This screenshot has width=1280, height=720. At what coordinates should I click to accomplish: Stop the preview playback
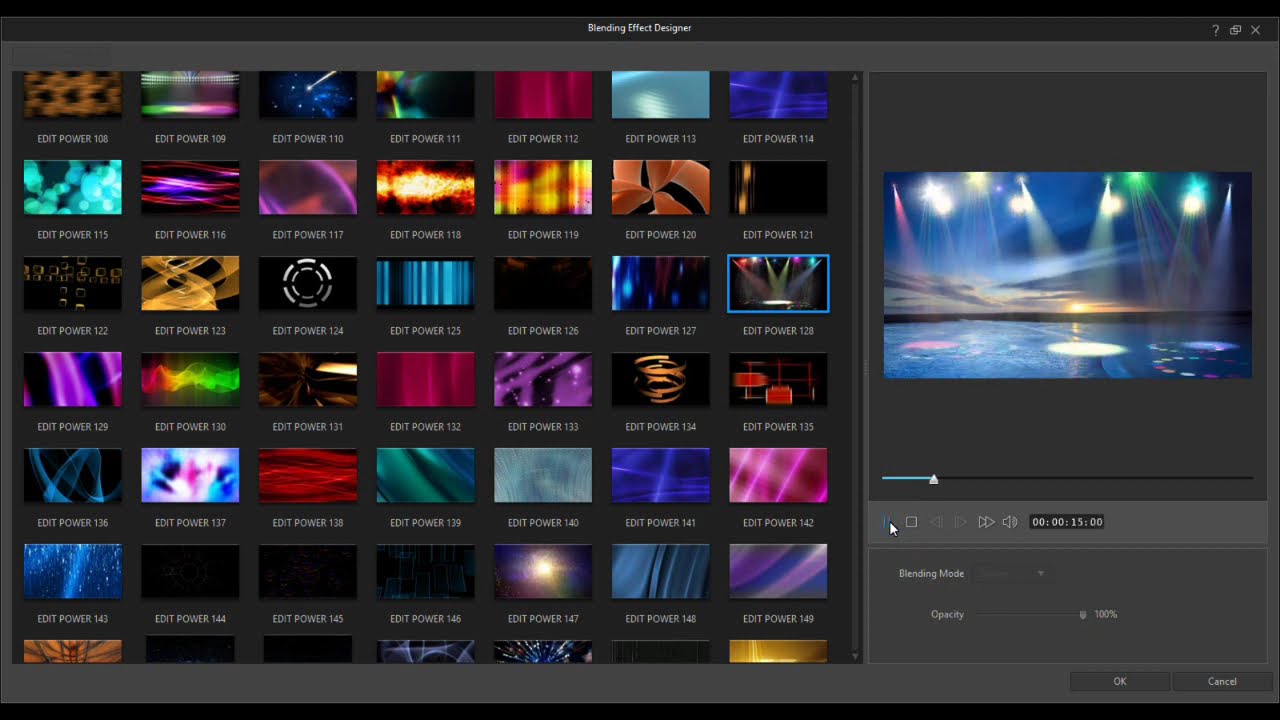pyautogui.click(x=911, y=522)
